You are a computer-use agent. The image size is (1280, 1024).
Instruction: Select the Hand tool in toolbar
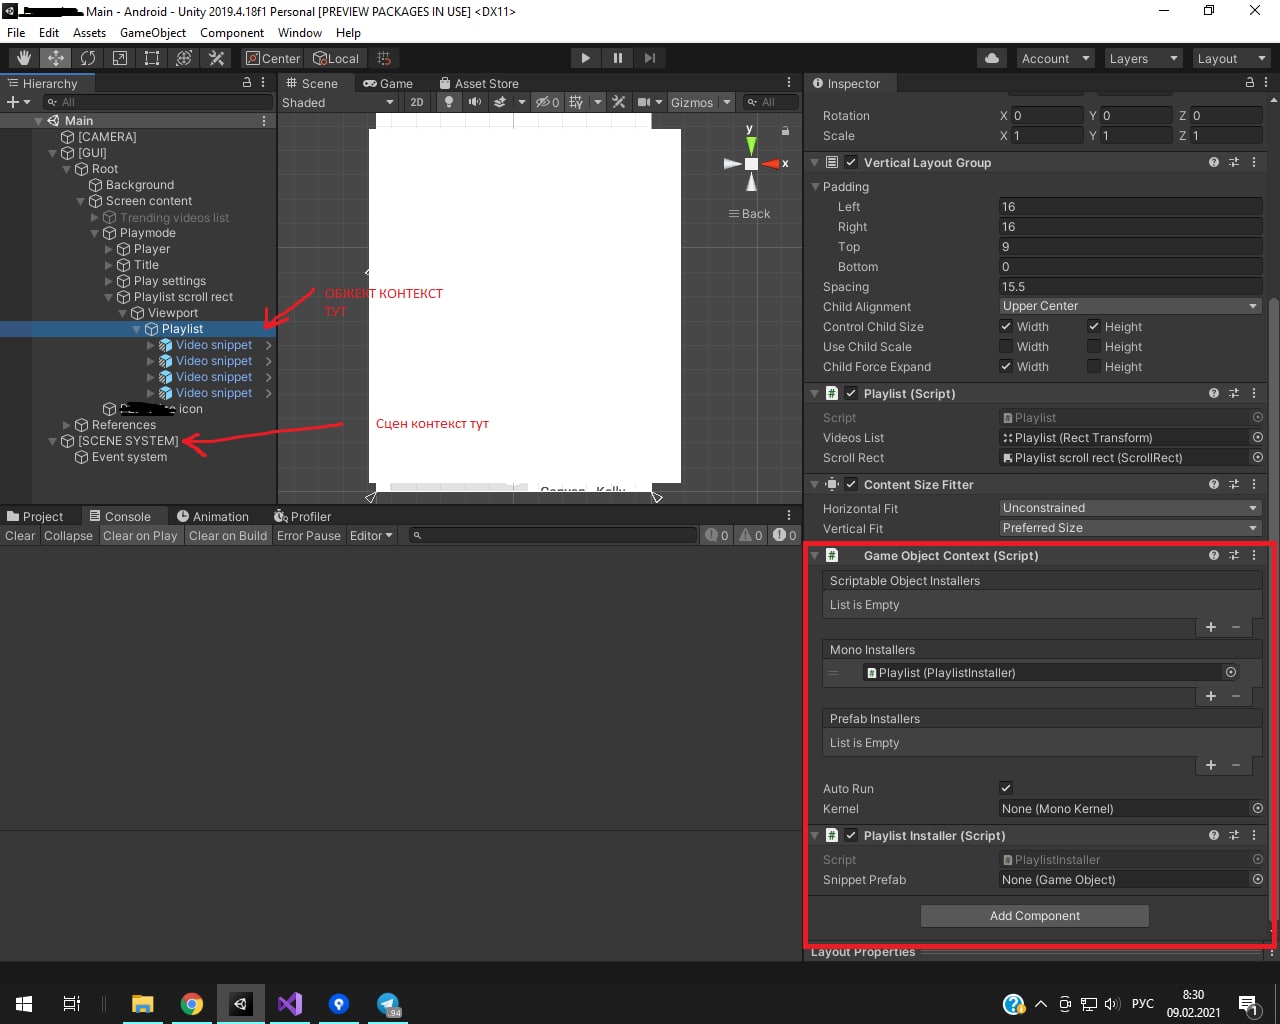click(x=24, y=58)
